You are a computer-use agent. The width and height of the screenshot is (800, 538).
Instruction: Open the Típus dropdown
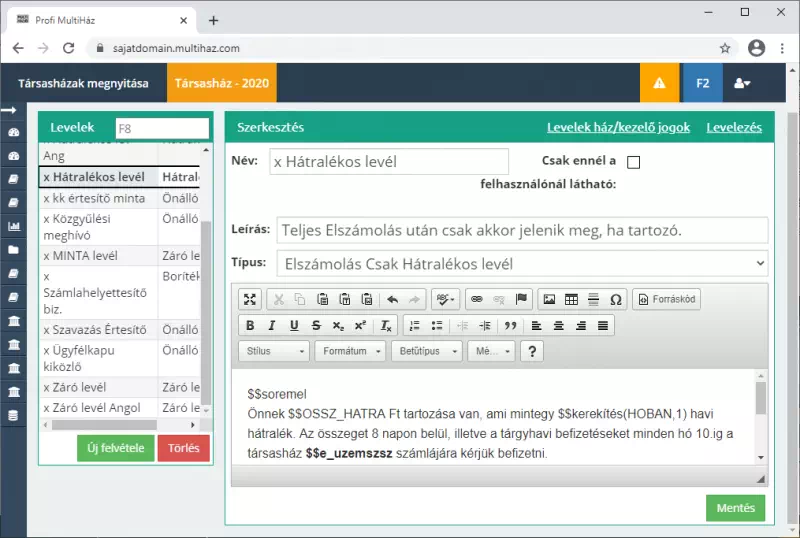point(522,264)
